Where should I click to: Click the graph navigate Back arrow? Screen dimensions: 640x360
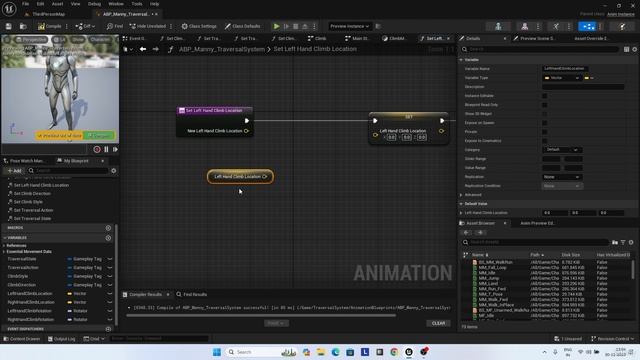coord(143,49)
